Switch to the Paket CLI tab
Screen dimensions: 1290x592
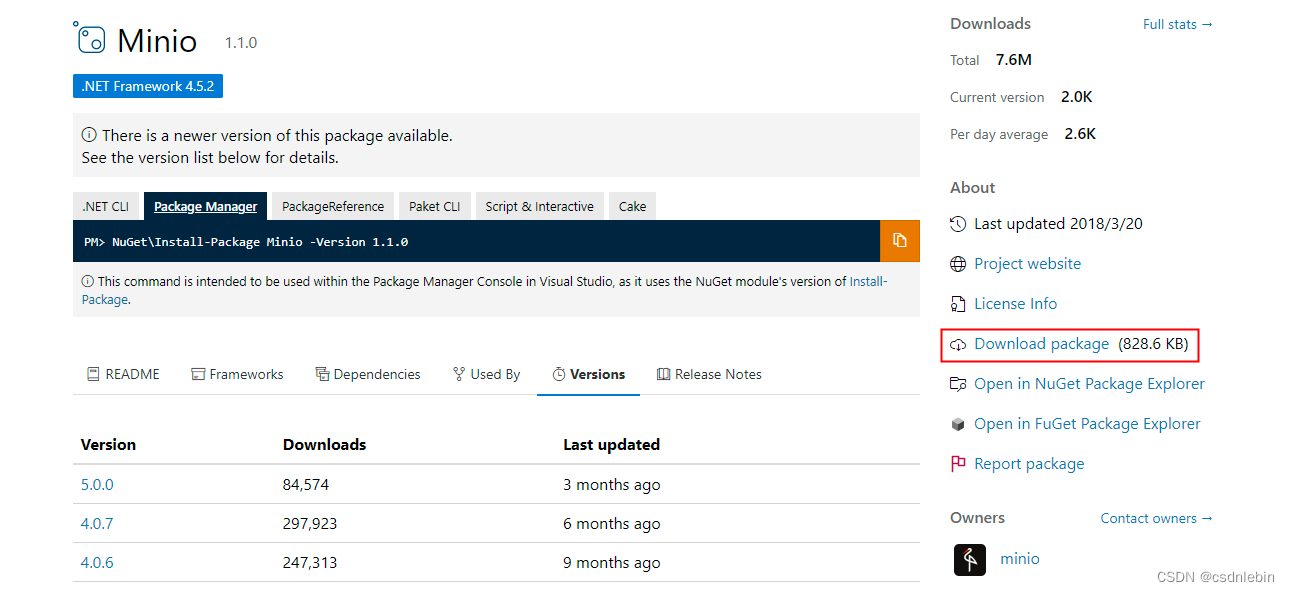tap(435, 206)
